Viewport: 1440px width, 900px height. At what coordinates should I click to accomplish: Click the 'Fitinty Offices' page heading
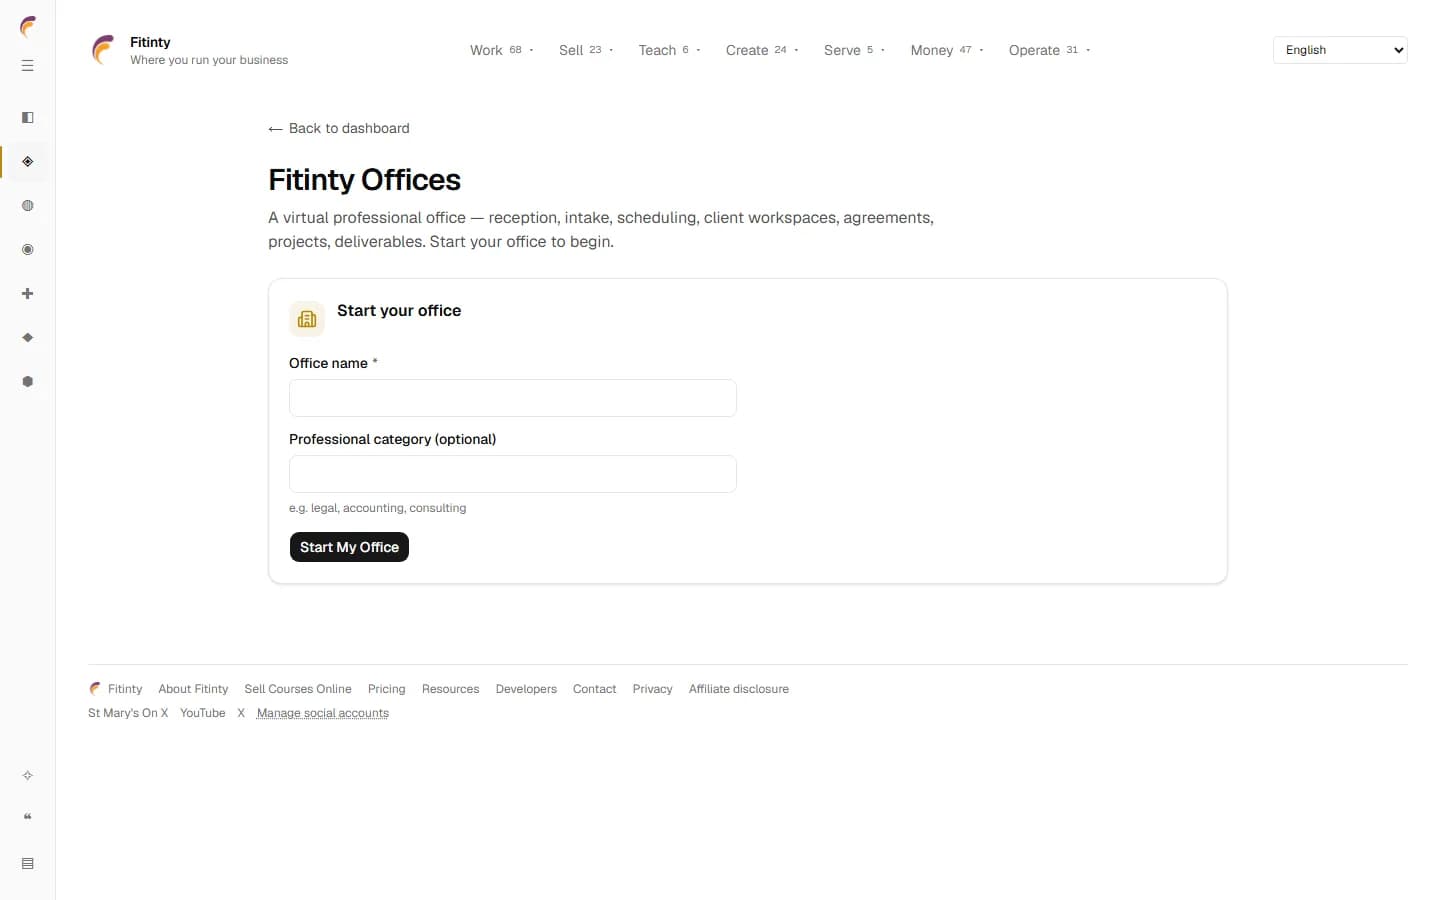click(x=364, y=180)
